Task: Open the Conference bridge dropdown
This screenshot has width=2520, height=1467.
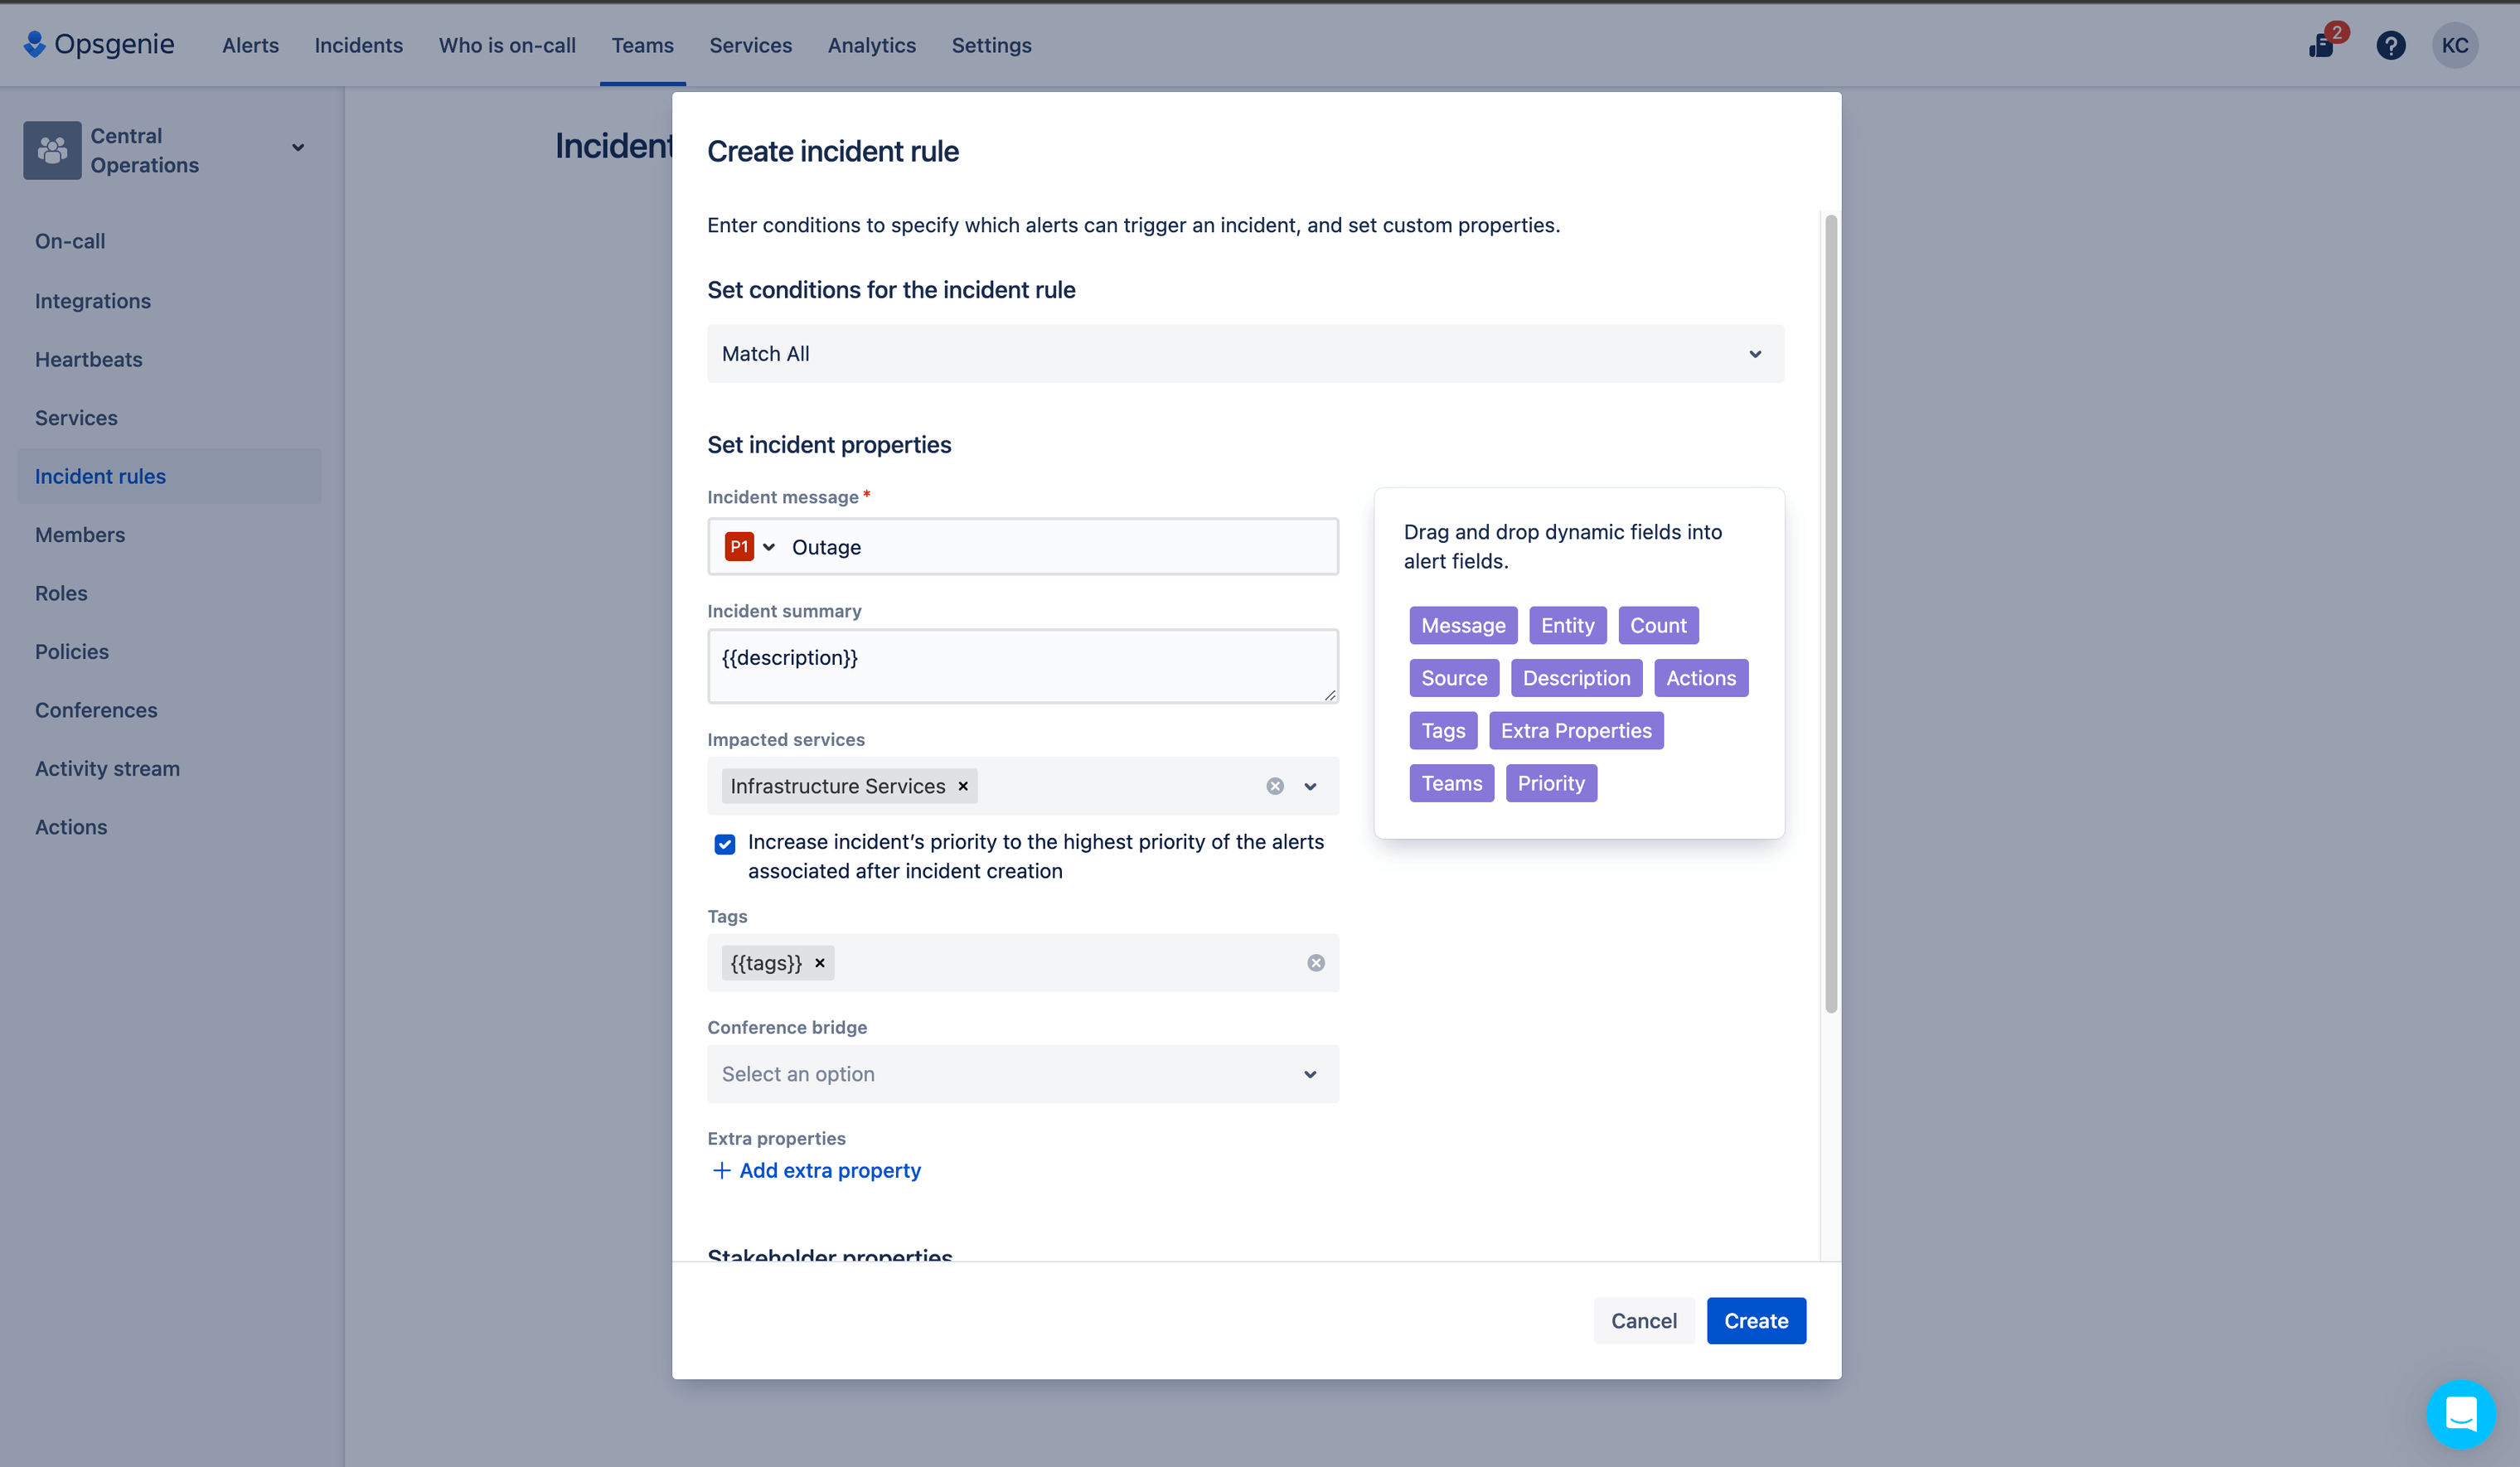Action: tap(1021, 1072)
